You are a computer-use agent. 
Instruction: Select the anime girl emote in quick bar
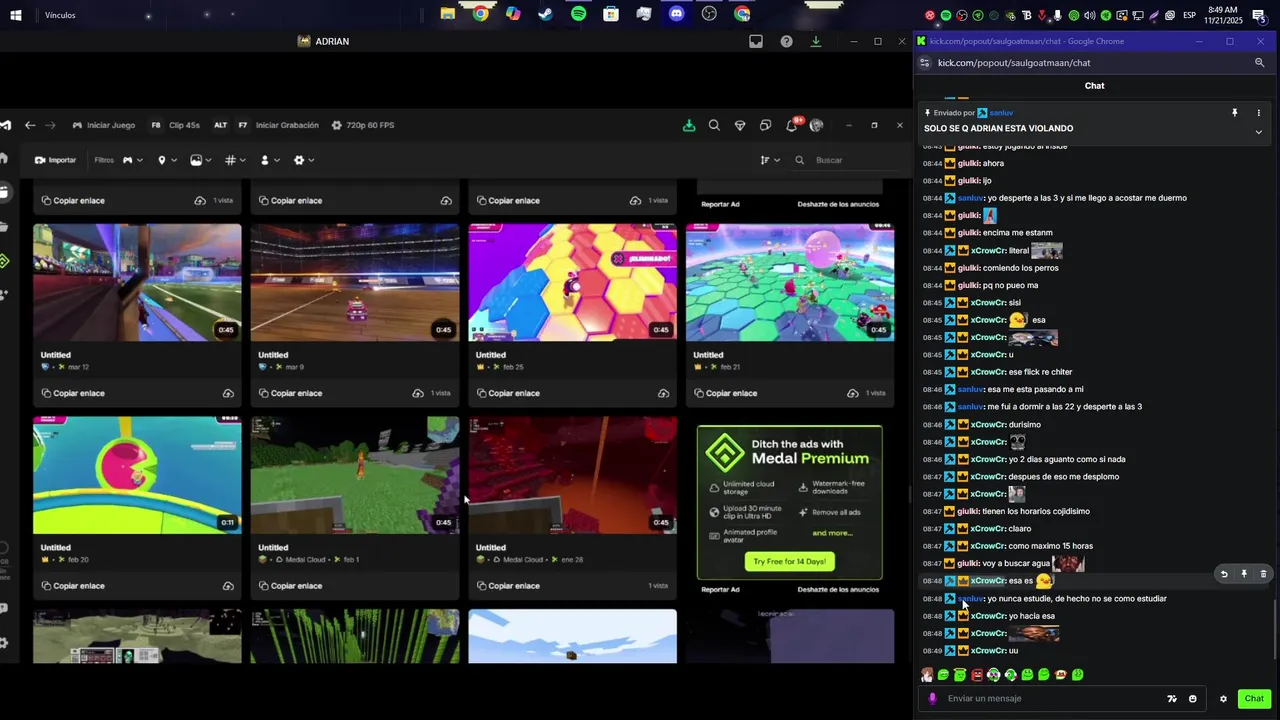pos(927,675)
